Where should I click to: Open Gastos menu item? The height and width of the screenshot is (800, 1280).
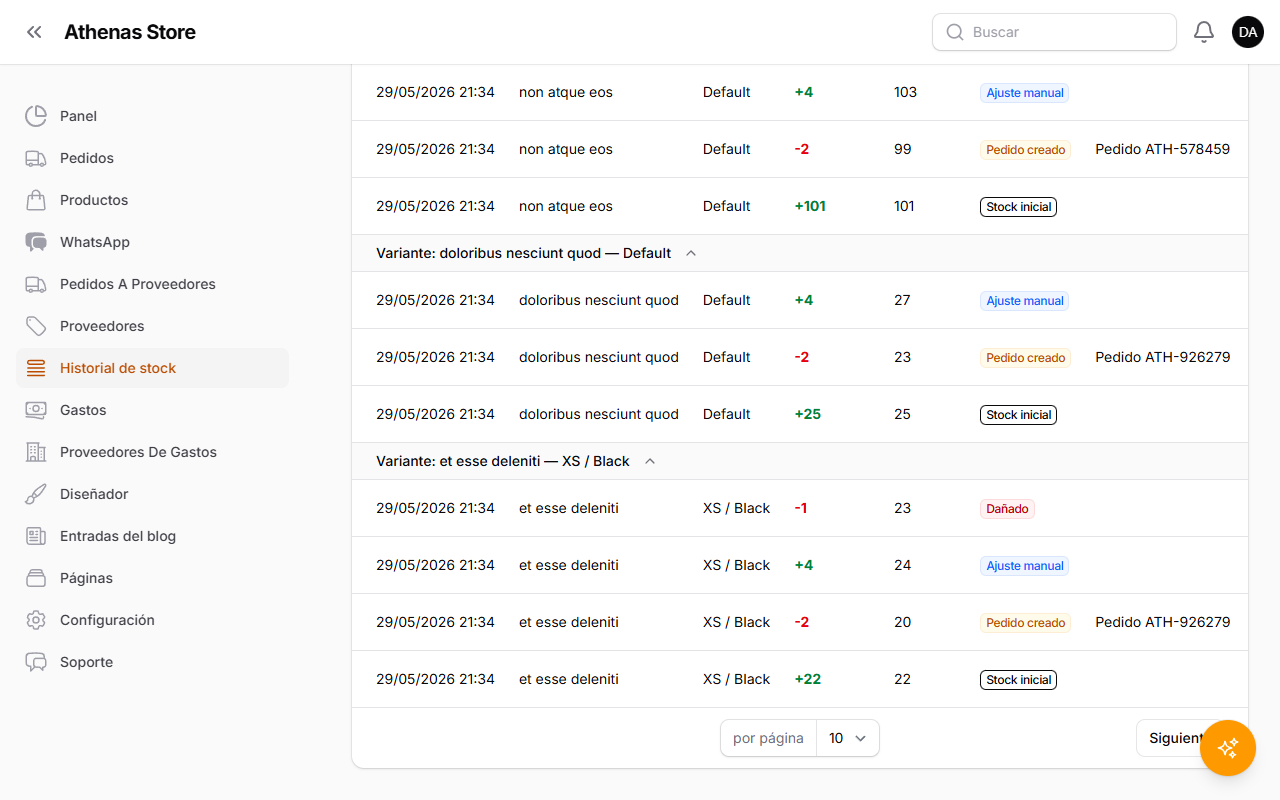coord(152,410)
